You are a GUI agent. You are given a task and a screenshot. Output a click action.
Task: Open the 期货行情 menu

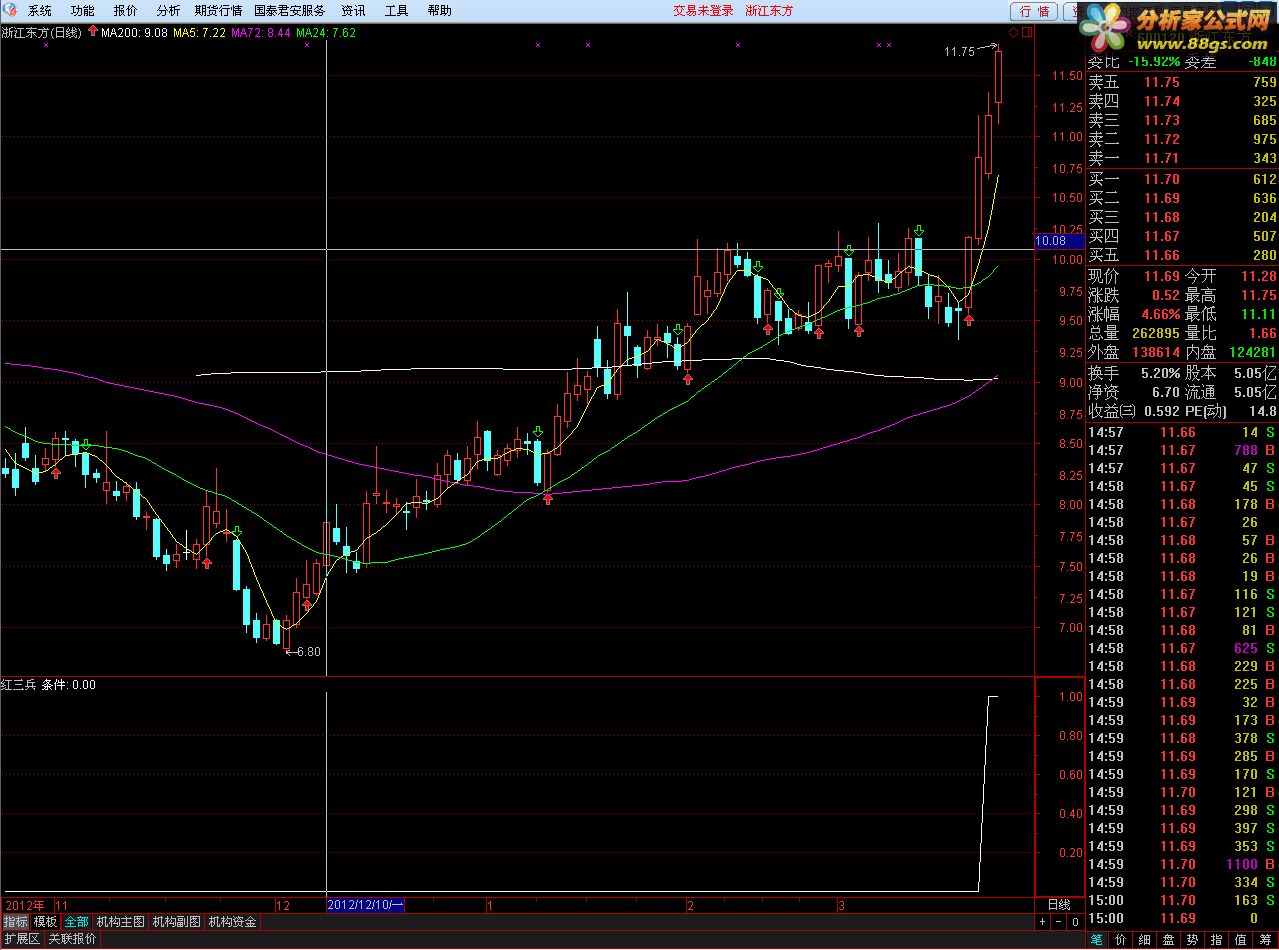pyautogui.click(x=218, y=11)
